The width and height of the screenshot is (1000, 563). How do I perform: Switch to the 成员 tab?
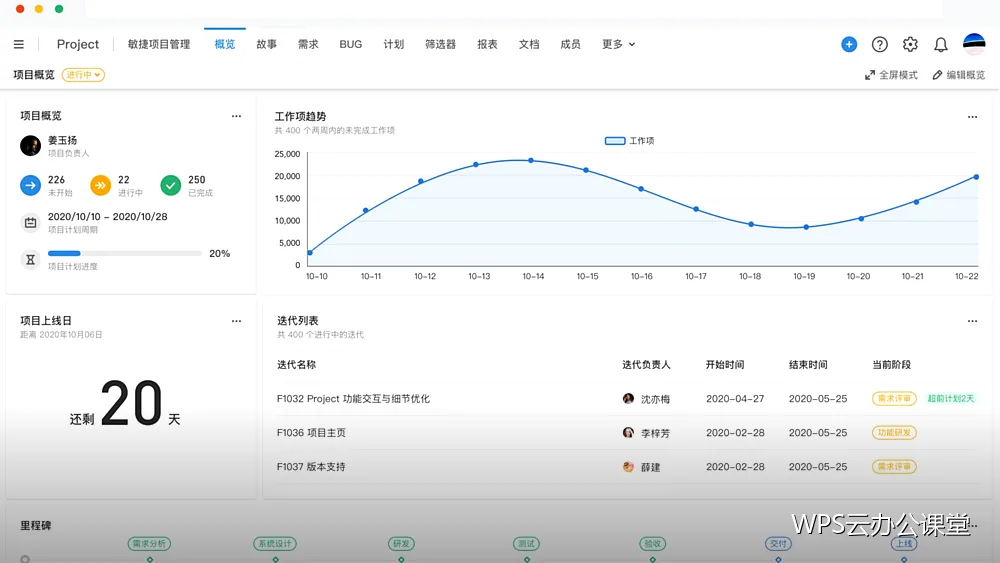click(570, 44)
